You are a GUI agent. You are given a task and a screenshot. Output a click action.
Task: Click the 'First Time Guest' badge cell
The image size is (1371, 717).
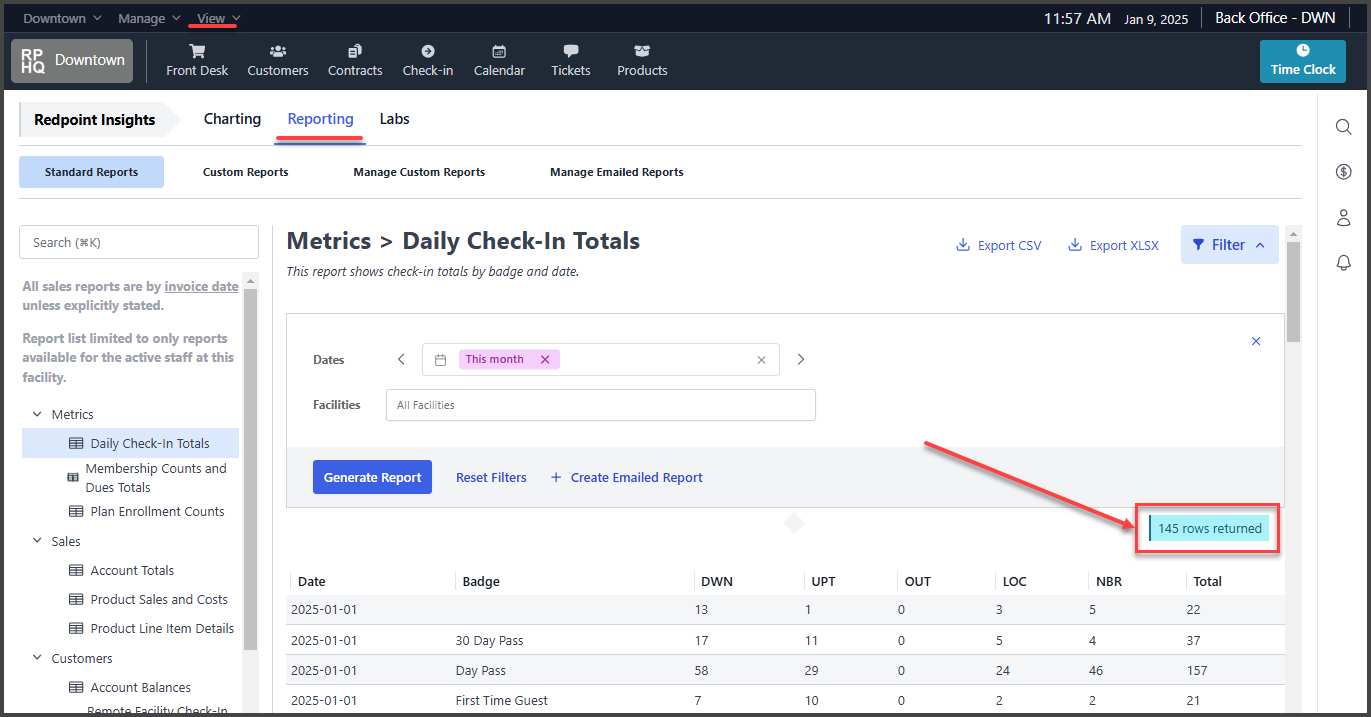tap(501, 700)
